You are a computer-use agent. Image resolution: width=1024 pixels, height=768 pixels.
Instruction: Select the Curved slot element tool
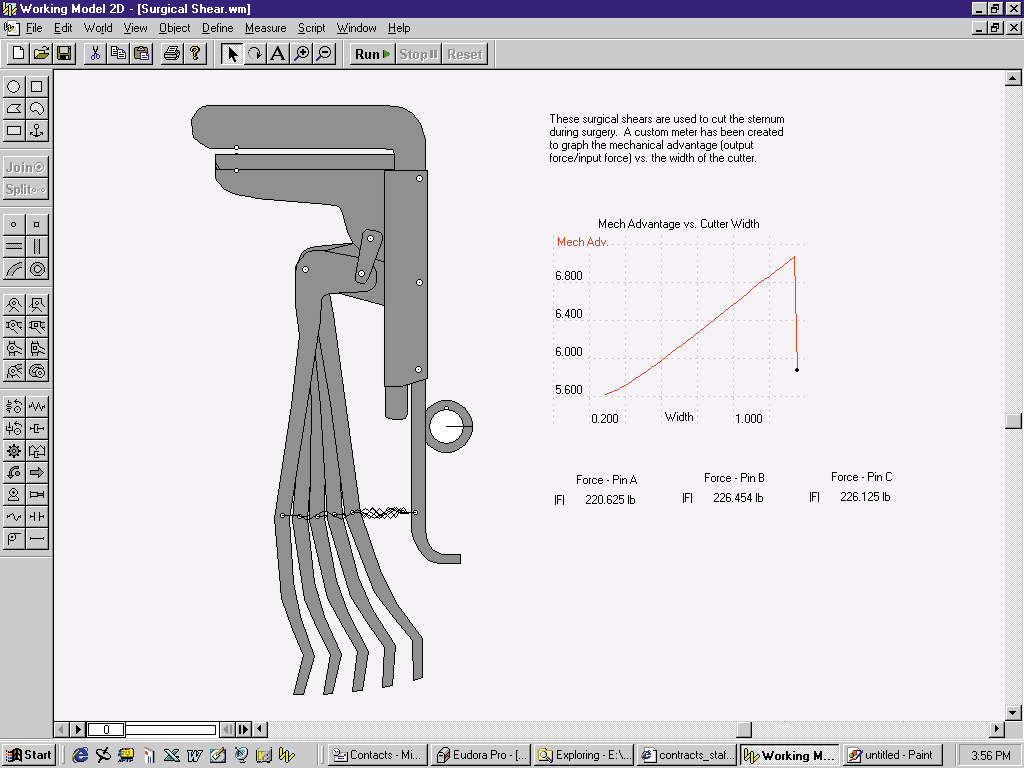coord(14,269)
